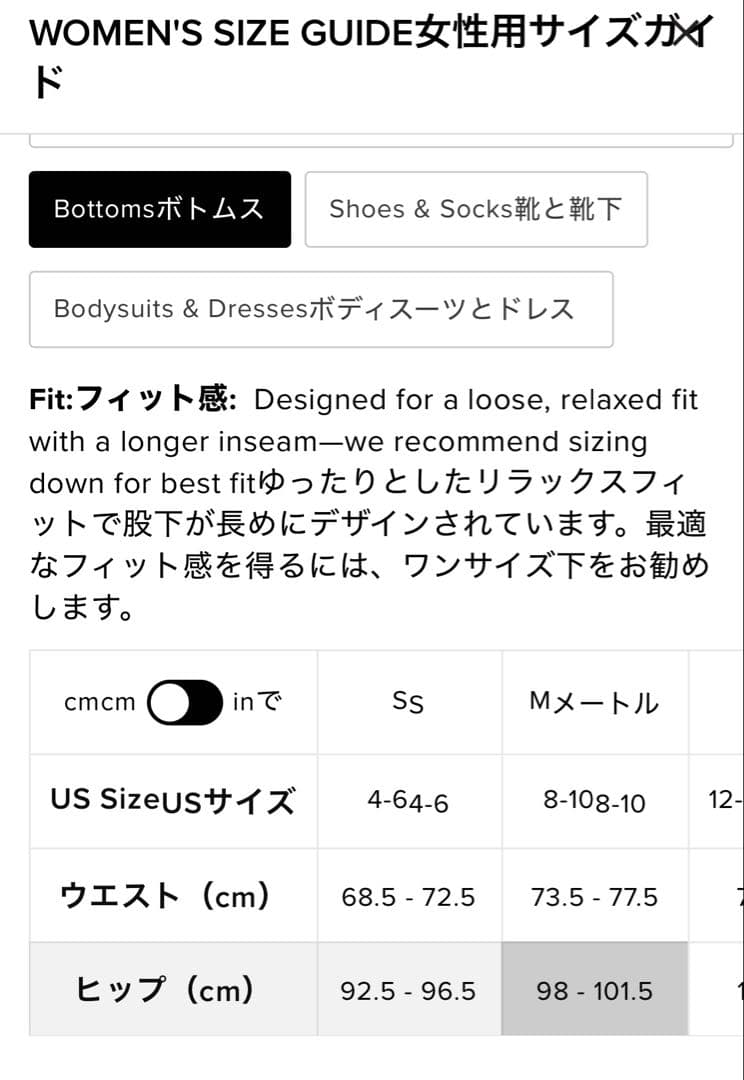744x1080 pixels.
Task: Click the US Size 8-10 cell
Action: tap(594, 800)
